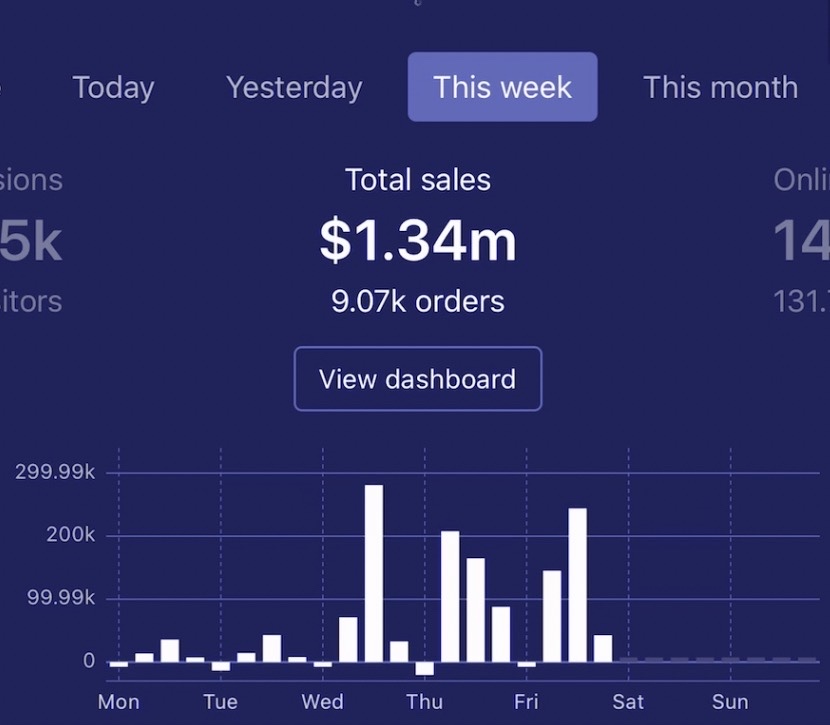Click the 9.07k orders count
830x725 pixels.
[417, 301]
